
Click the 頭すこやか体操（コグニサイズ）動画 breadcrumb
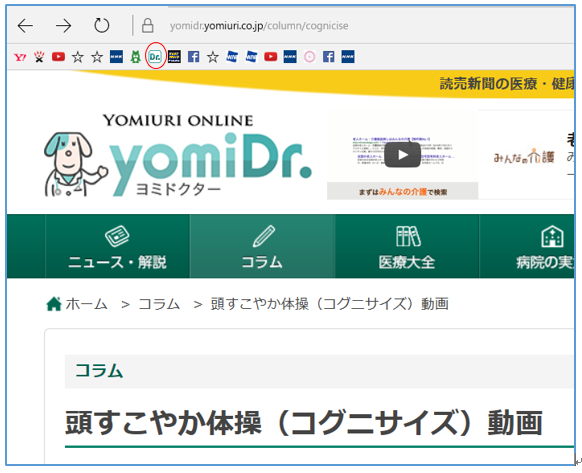tap(330, 304)
